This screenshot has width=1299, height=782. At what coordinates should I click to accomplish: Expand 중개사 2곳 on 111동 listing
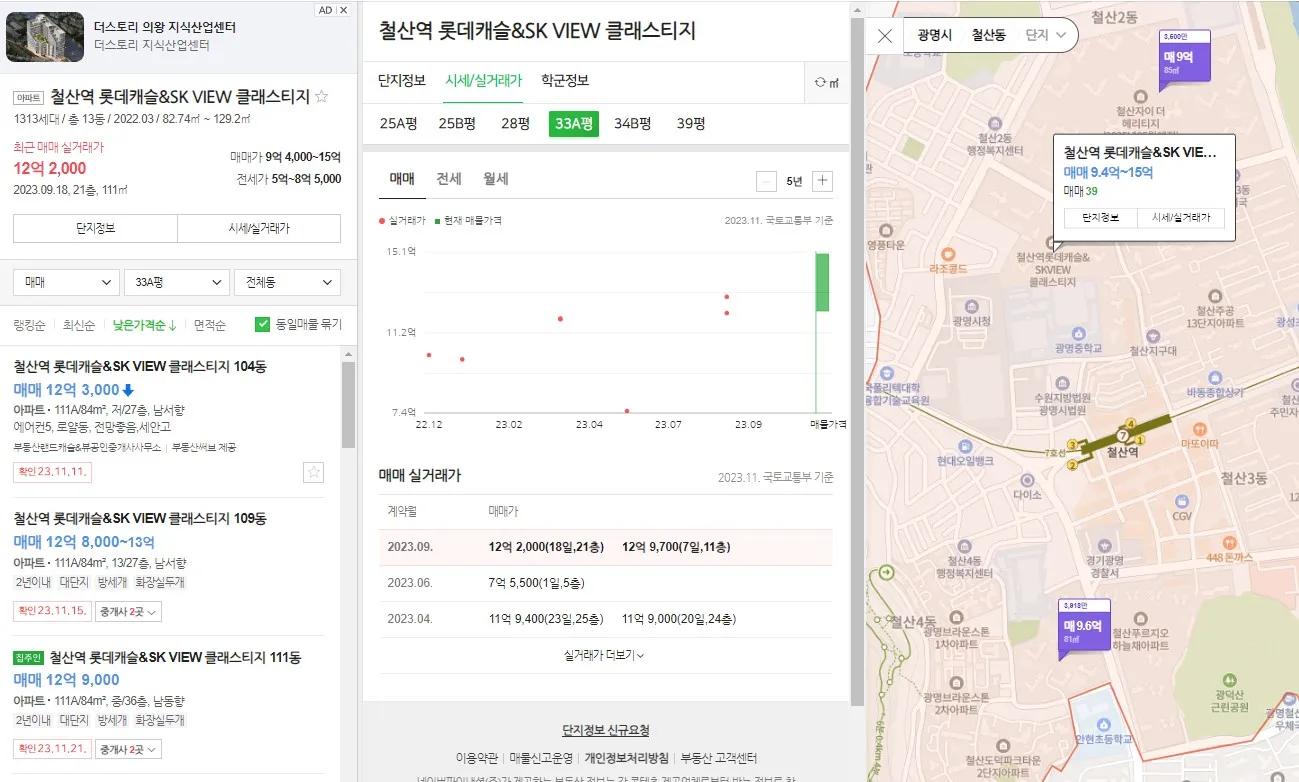point(128,749)
